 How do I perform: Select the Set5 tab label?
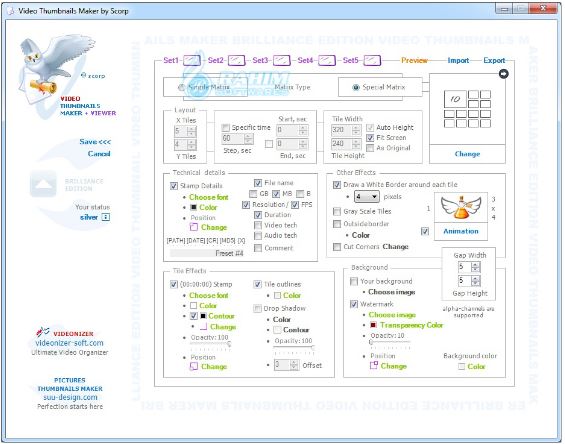point(350,60)
